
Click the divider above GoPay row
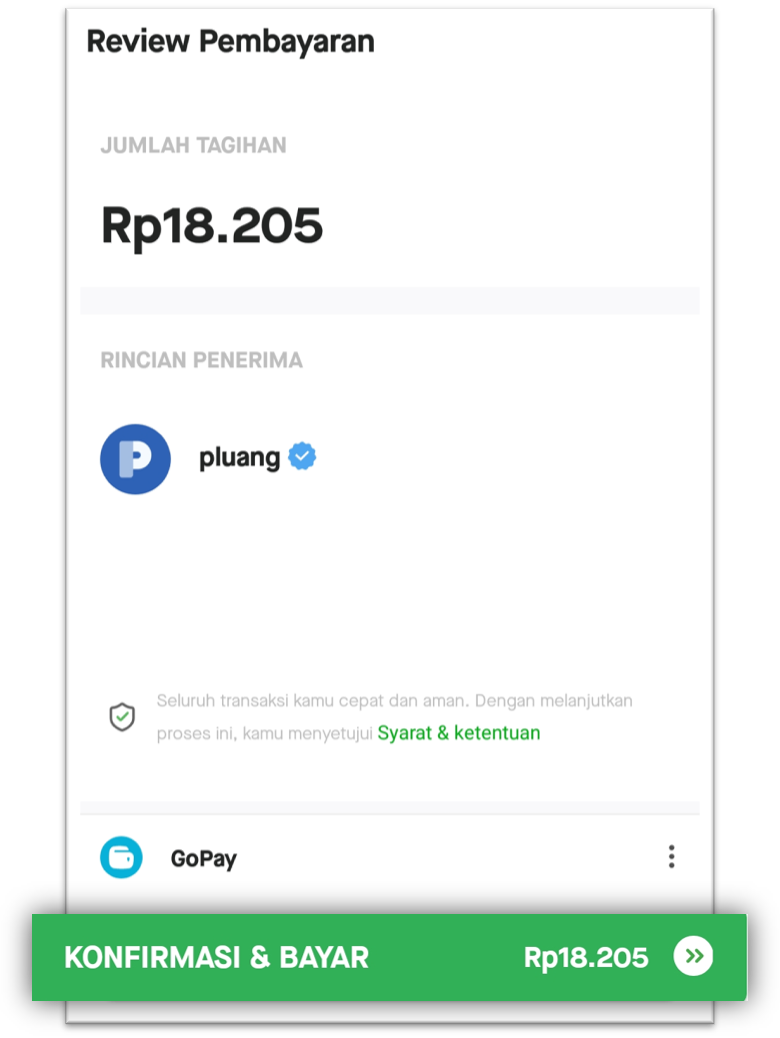(389, 808)
